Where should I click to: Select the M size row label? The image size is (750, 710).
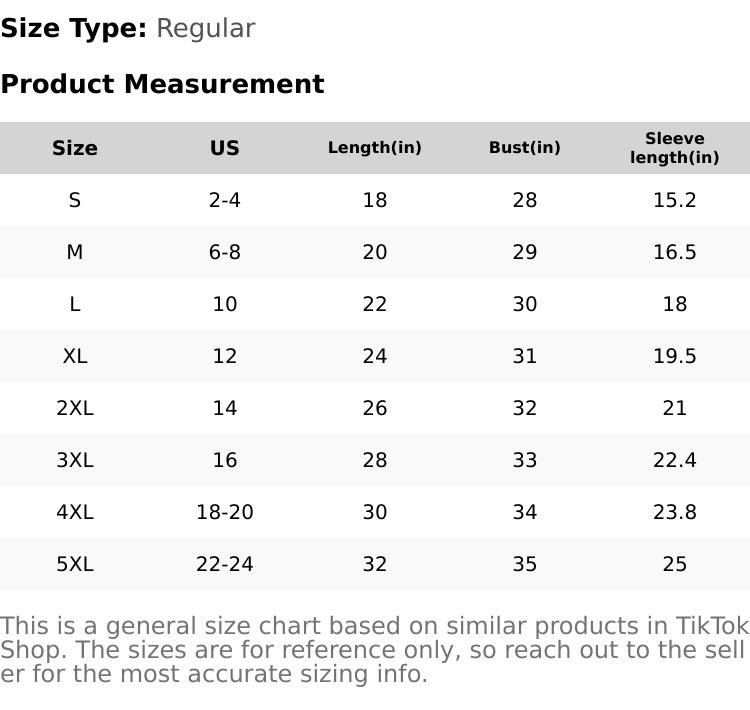75,252
